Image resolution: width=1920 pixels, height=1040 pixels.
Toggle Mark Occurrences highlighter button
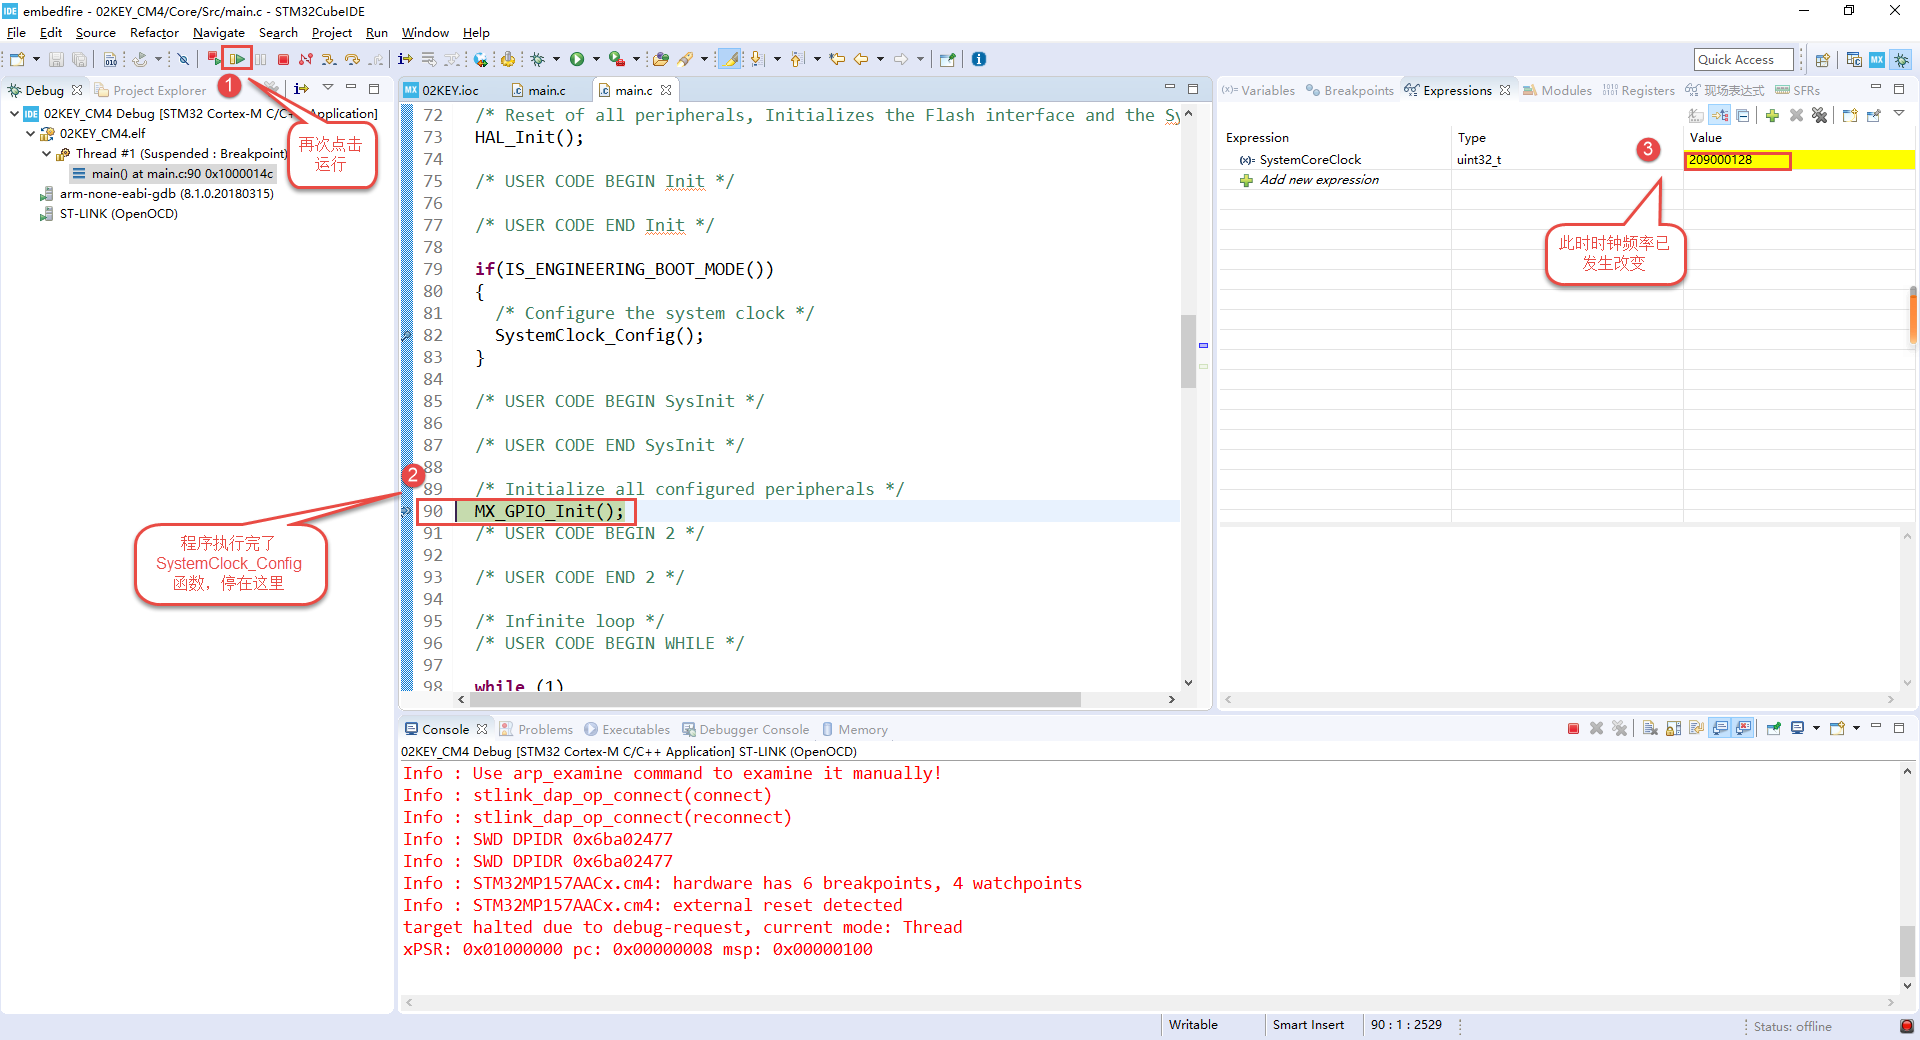click(x=731, y=59)
